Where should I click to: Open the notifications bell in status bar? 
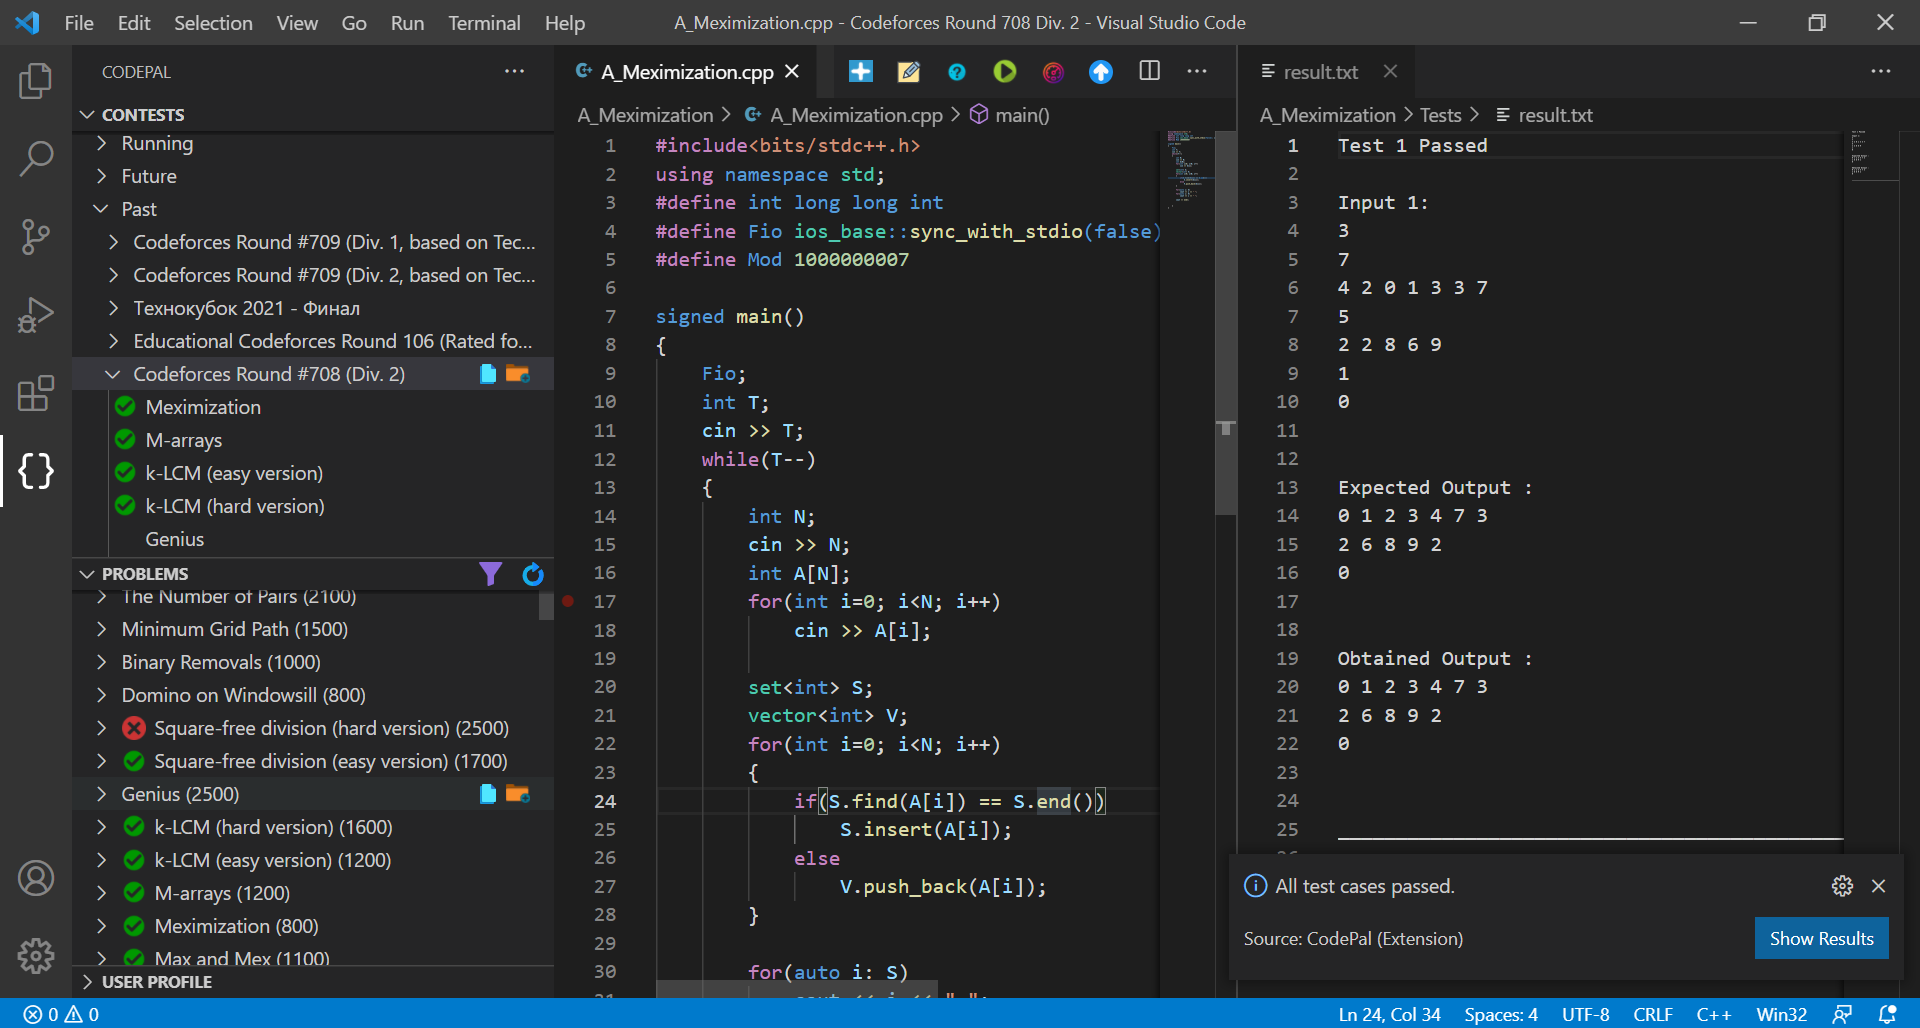coord(1887,1014)
